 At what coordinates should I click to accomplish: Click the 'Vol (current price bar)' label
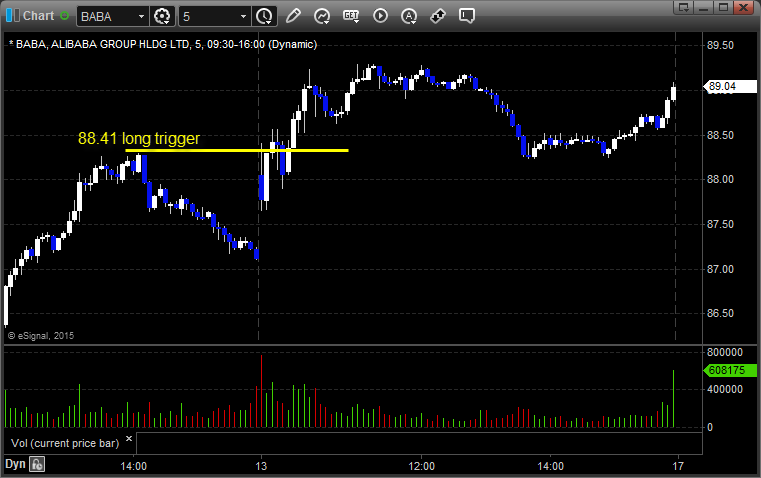(x=65, y=443)
